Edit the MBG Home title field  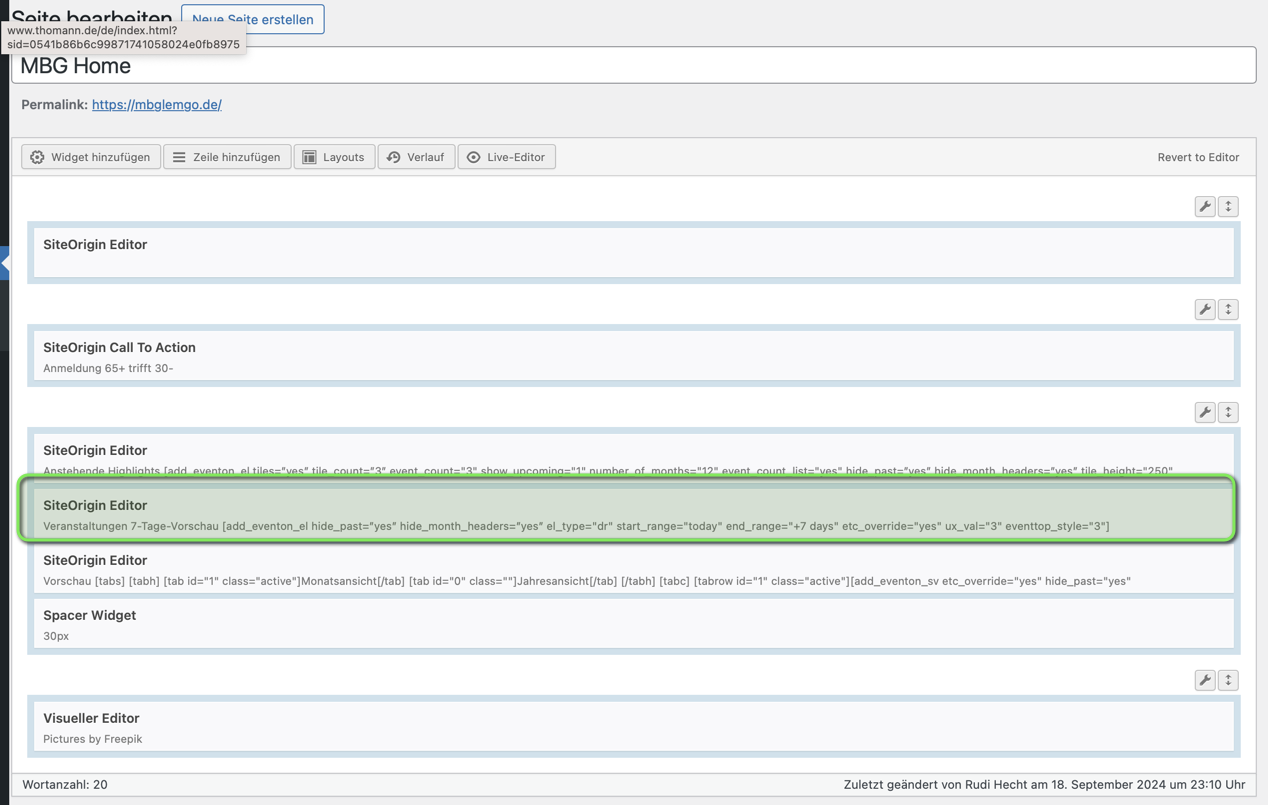point(634,66)
